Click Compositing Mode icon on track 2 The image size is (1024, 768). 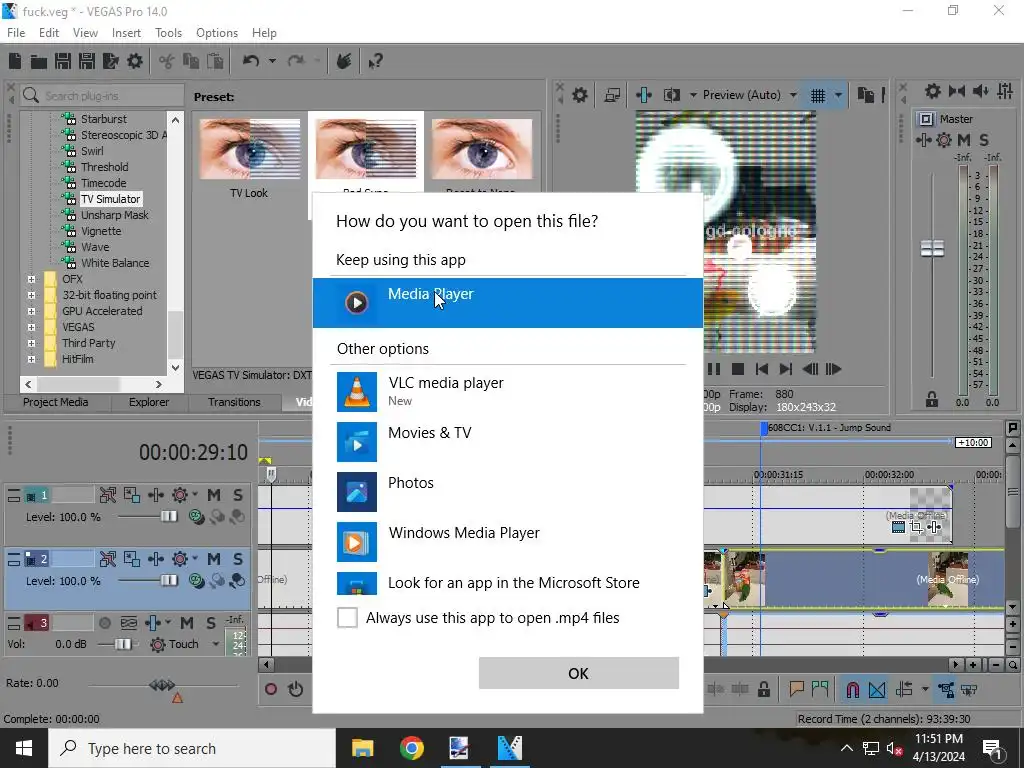[x=196, y=580]
